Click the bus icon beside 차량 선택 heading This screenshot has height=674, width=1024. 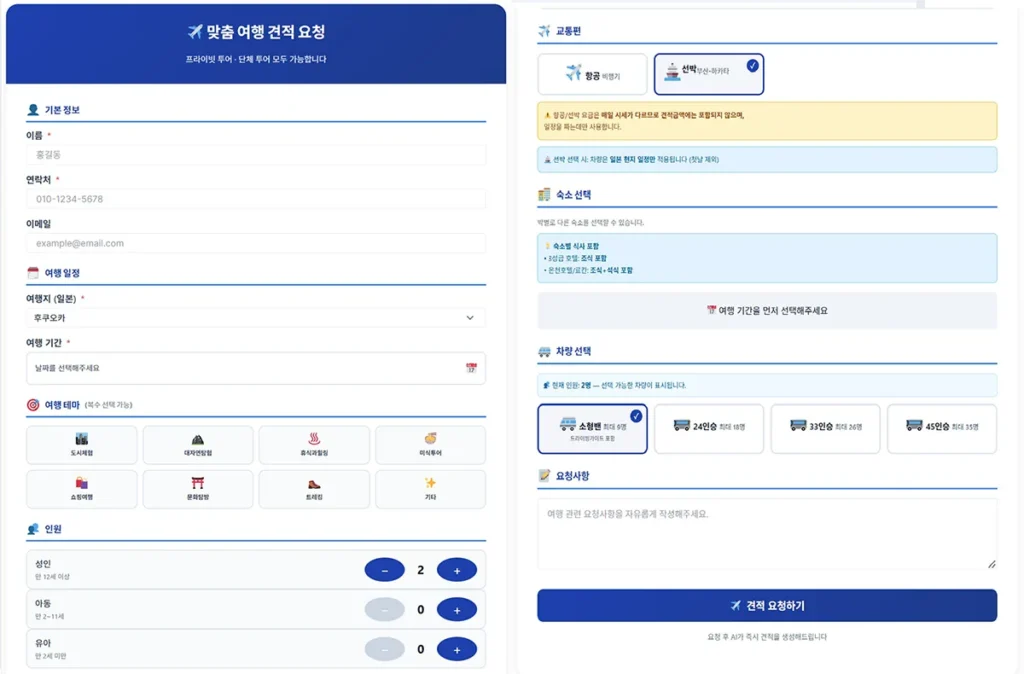(x=544, y=351)
